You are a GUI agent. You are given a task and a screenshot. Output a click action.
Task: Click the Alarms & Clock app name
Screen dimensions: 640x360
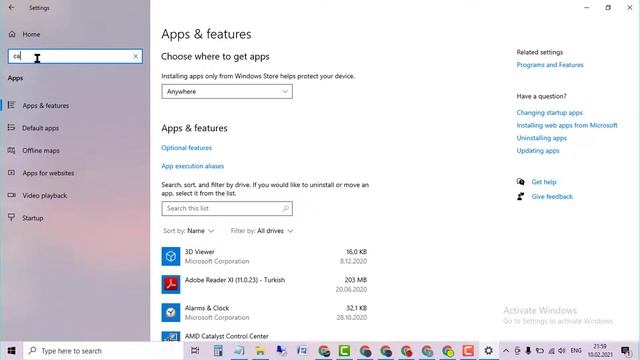207,308
